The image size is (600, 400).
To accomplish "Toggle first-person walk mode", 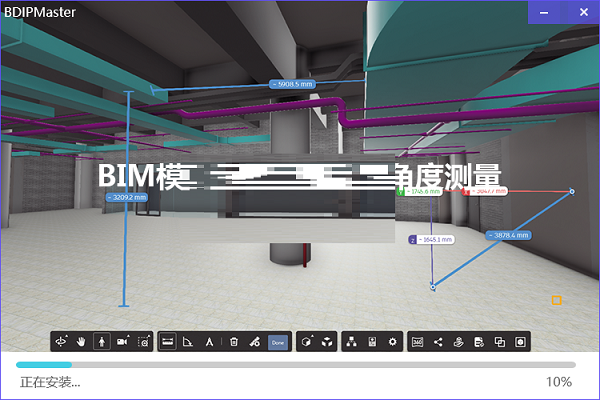I will click(101, 342).
